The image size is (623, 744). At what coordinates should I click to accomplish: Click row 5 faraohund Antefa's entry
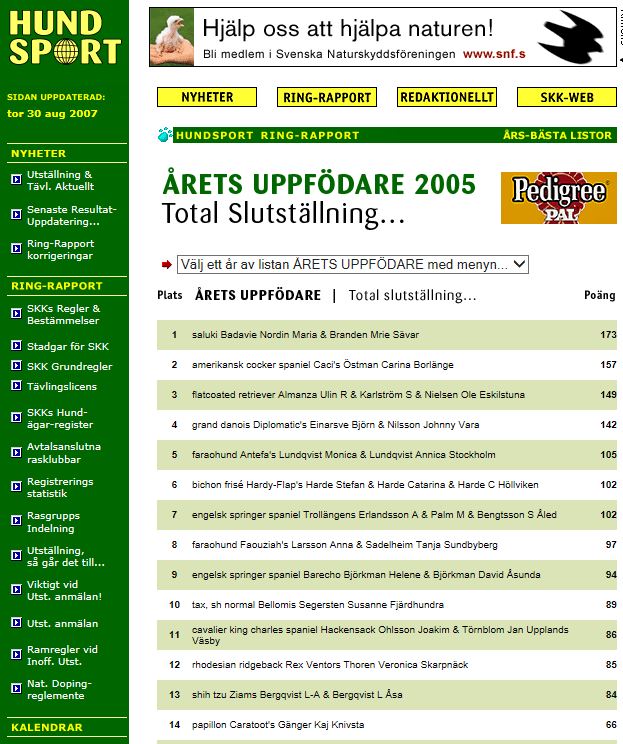pyautogui.click(x=387, y=455)
